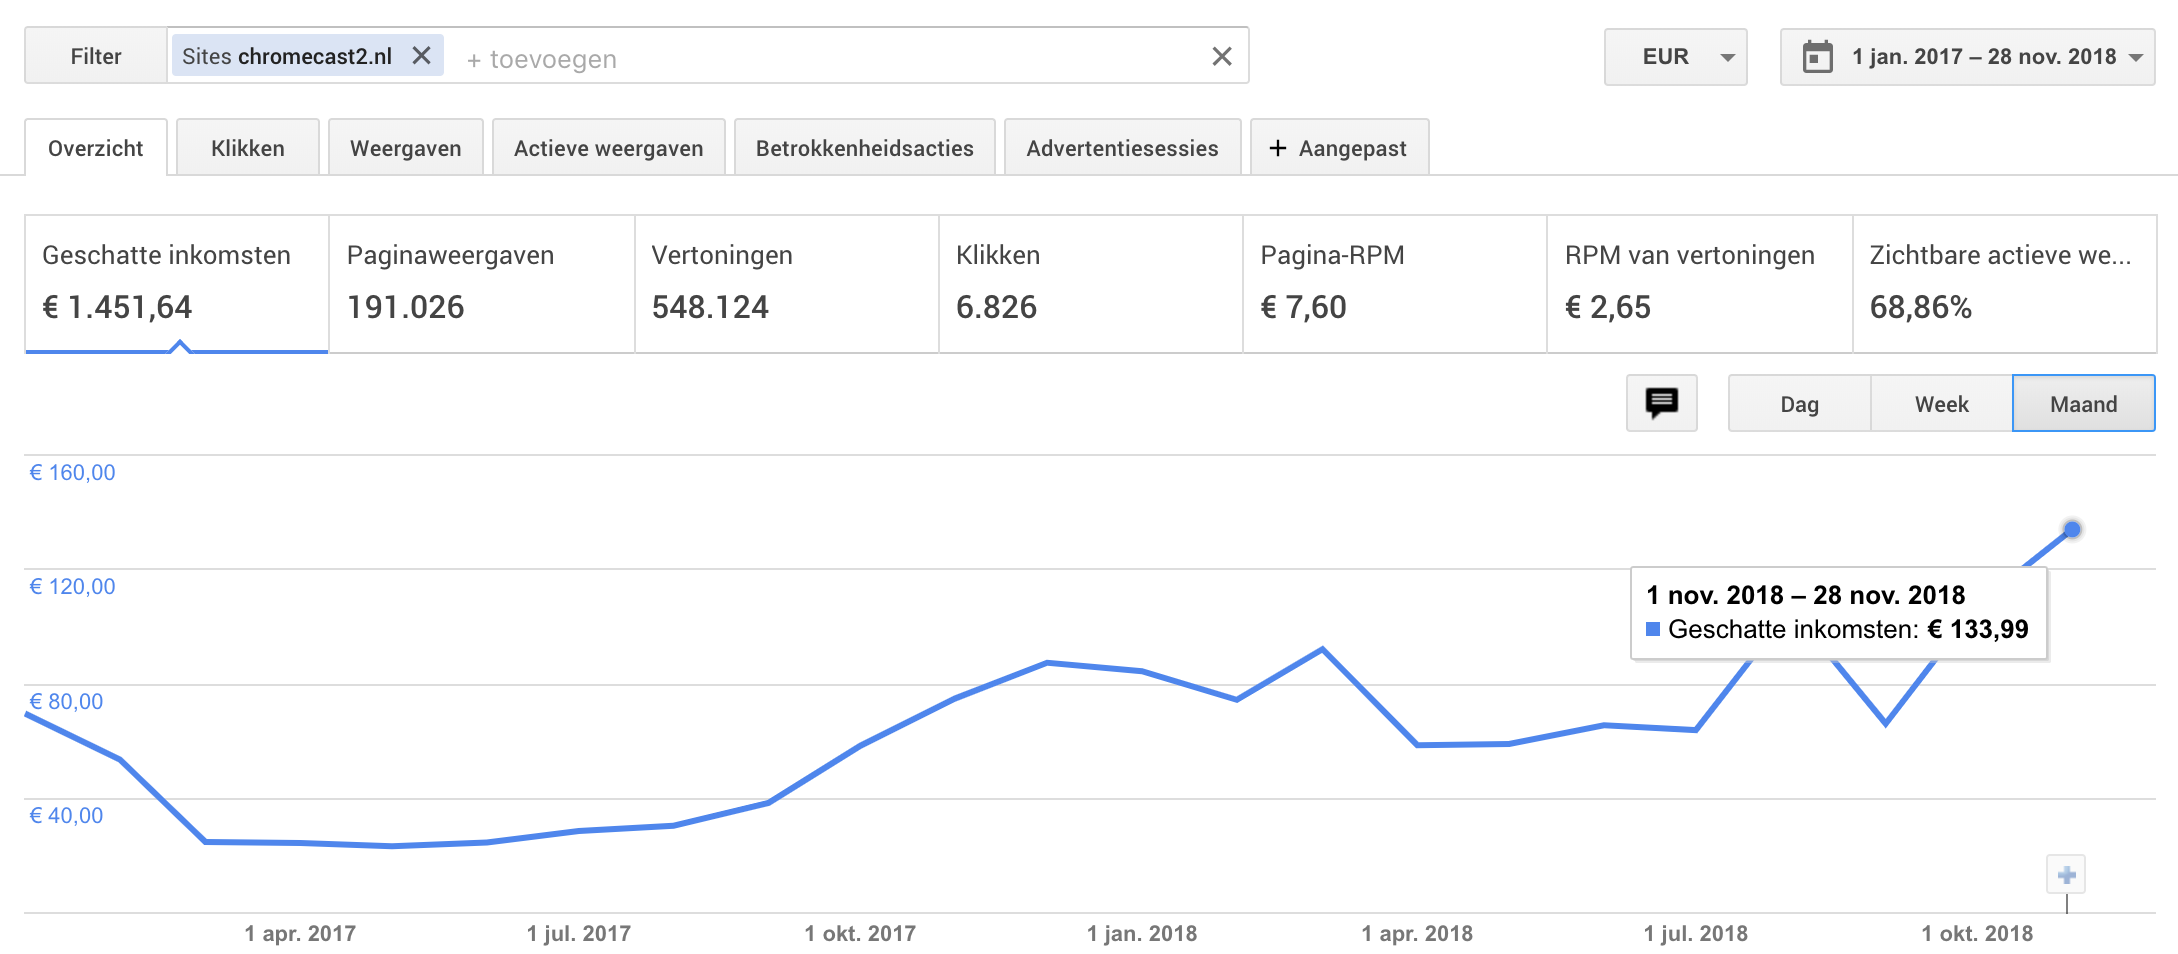Choose the Klikken metric card showing 6.826
2178x954 pixels.
(x=1091, y=284)
